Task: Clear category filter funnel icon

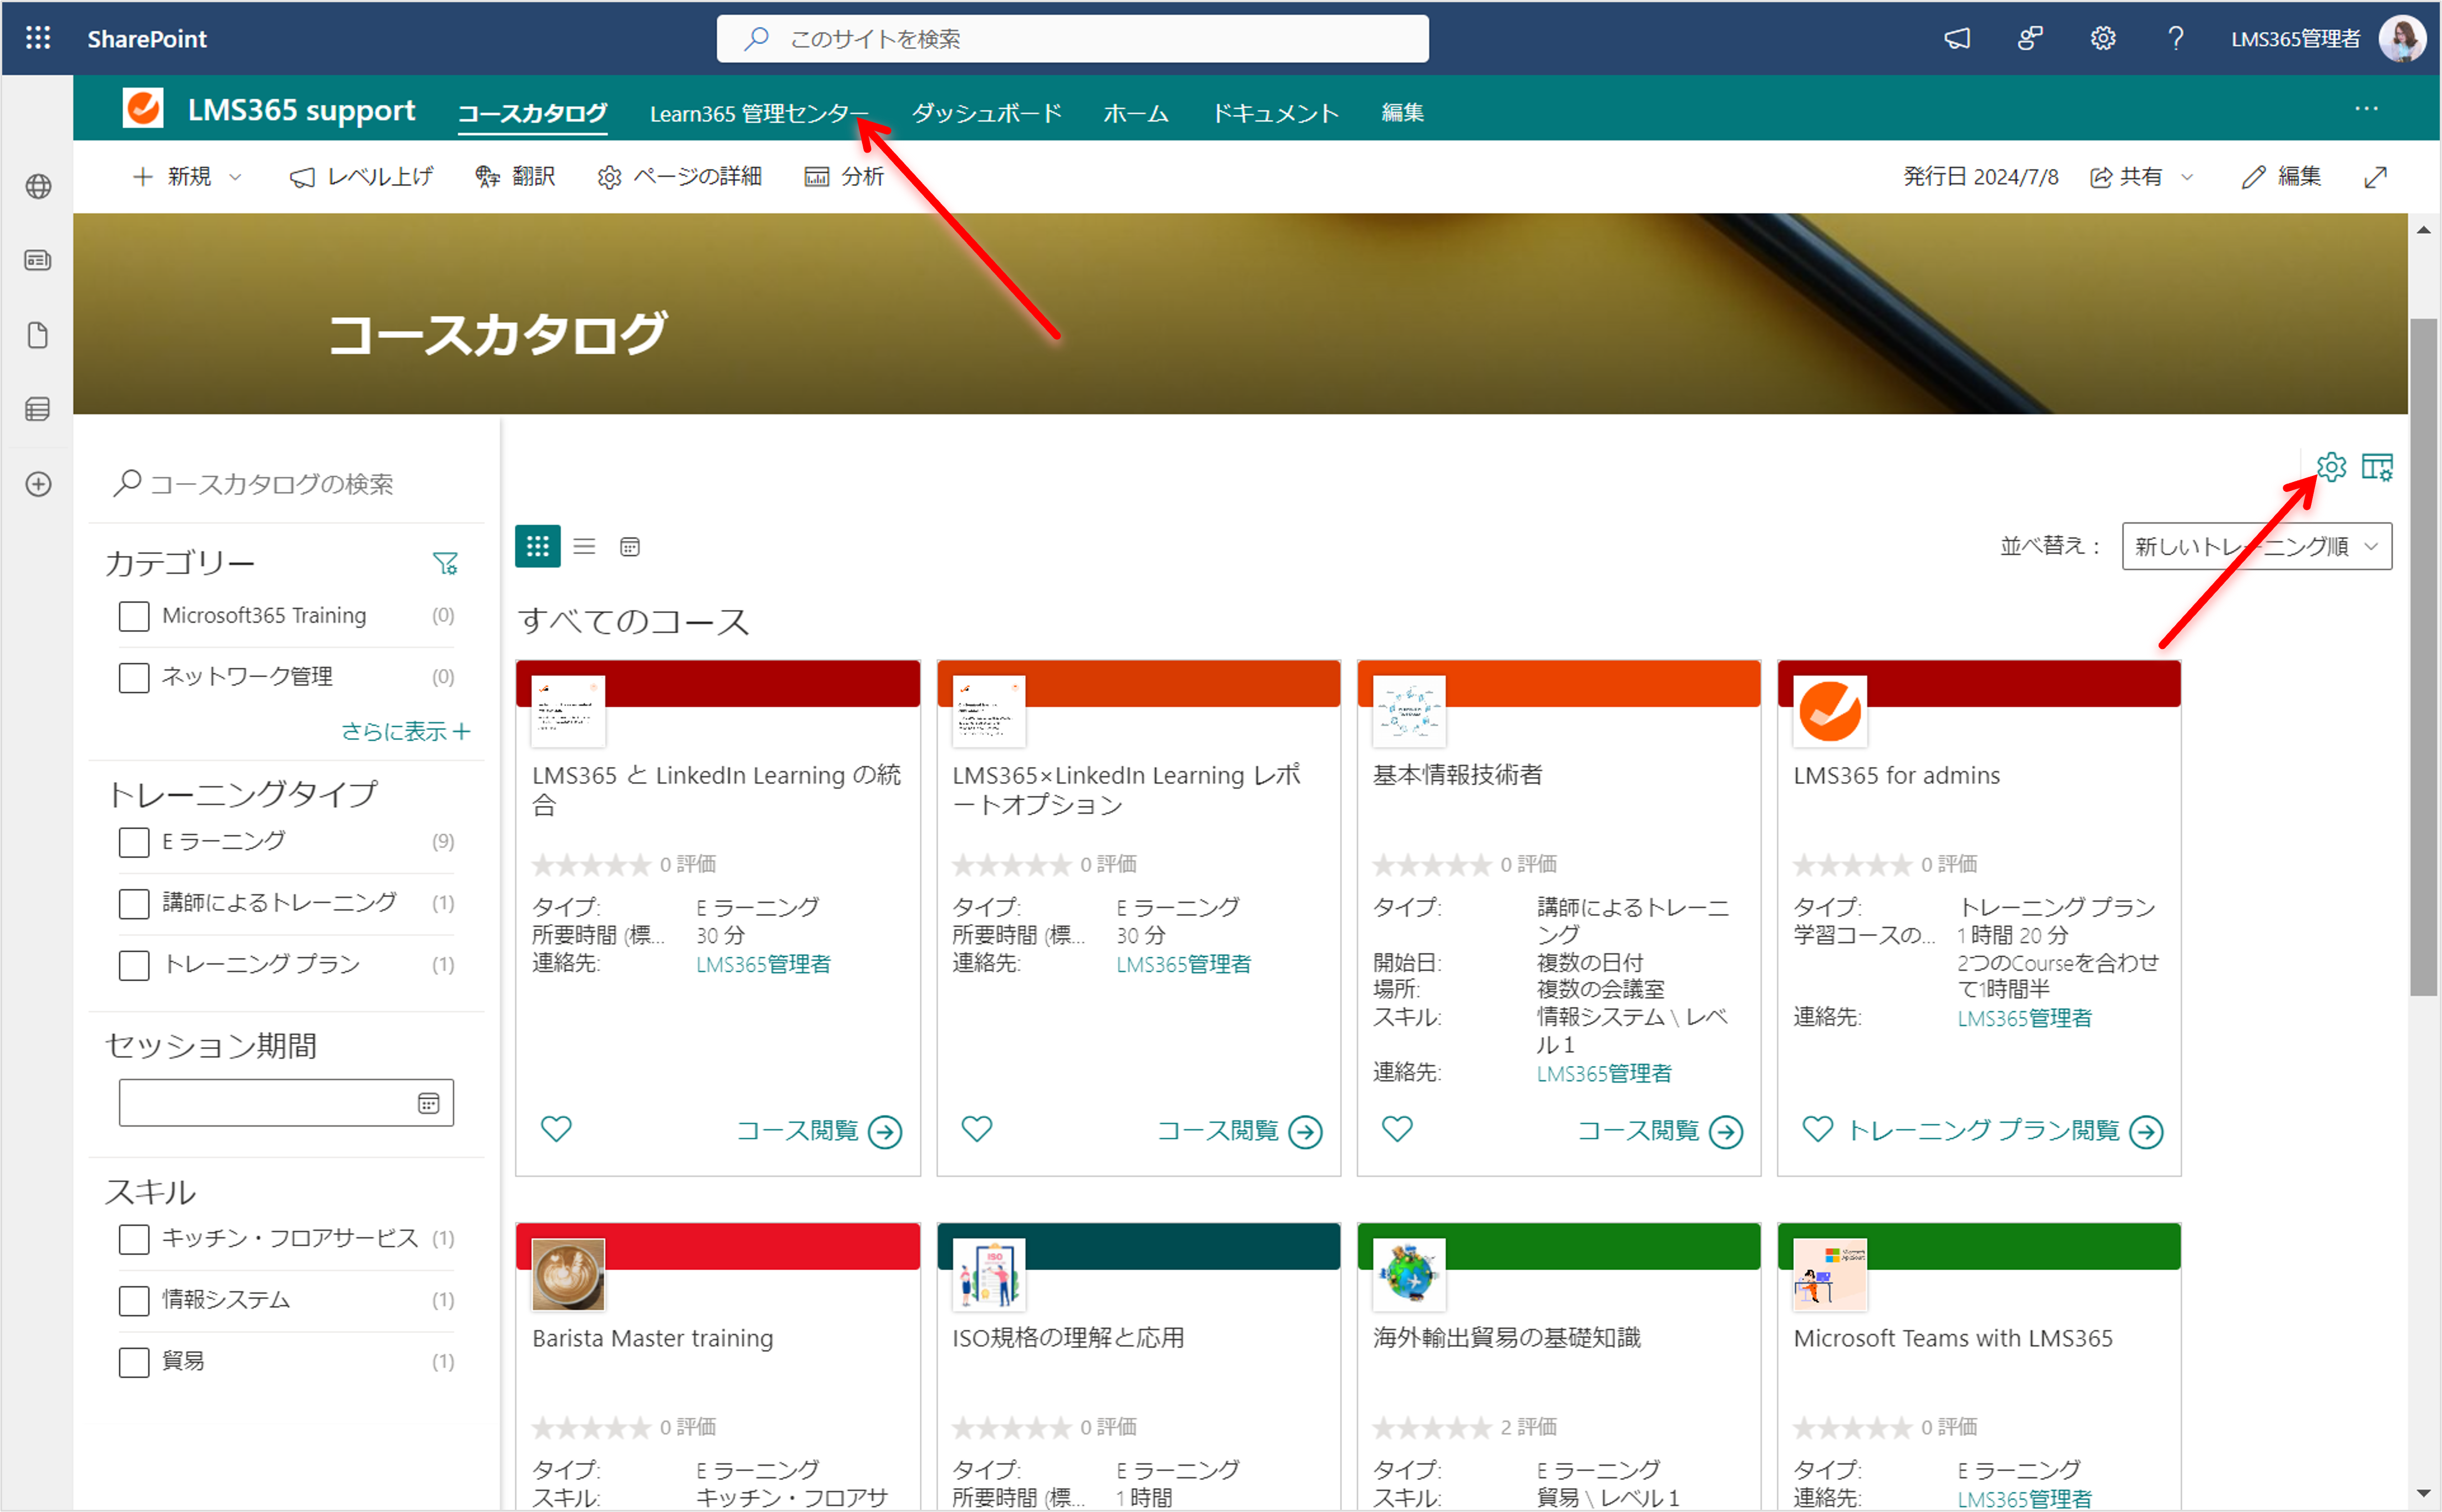Action: [x=445, y=563]
